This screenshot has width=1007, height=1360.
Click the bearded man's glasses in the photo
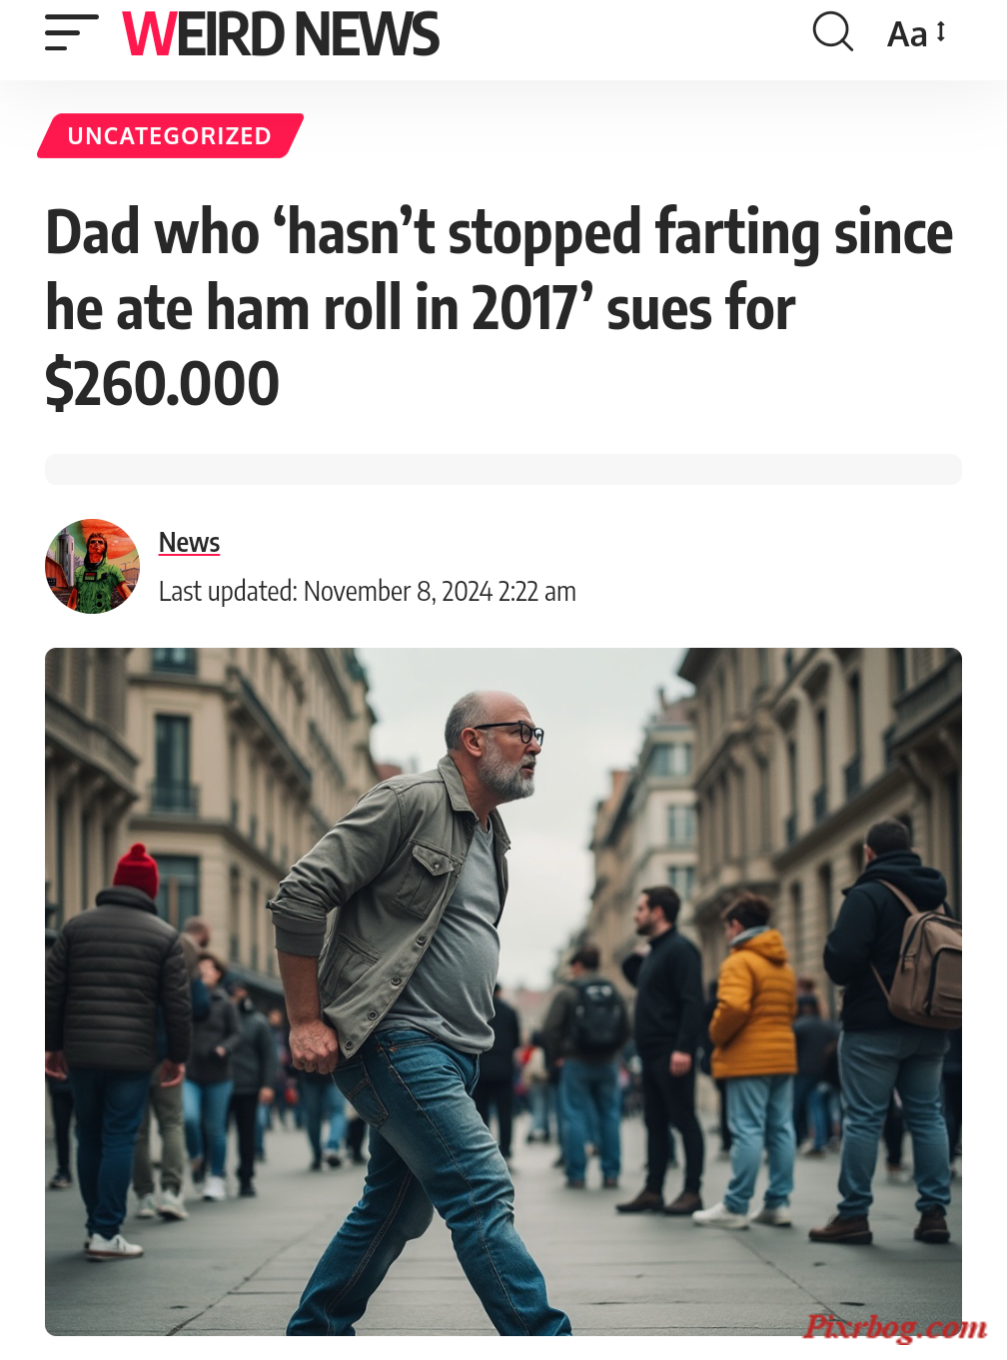coord(512,732)
